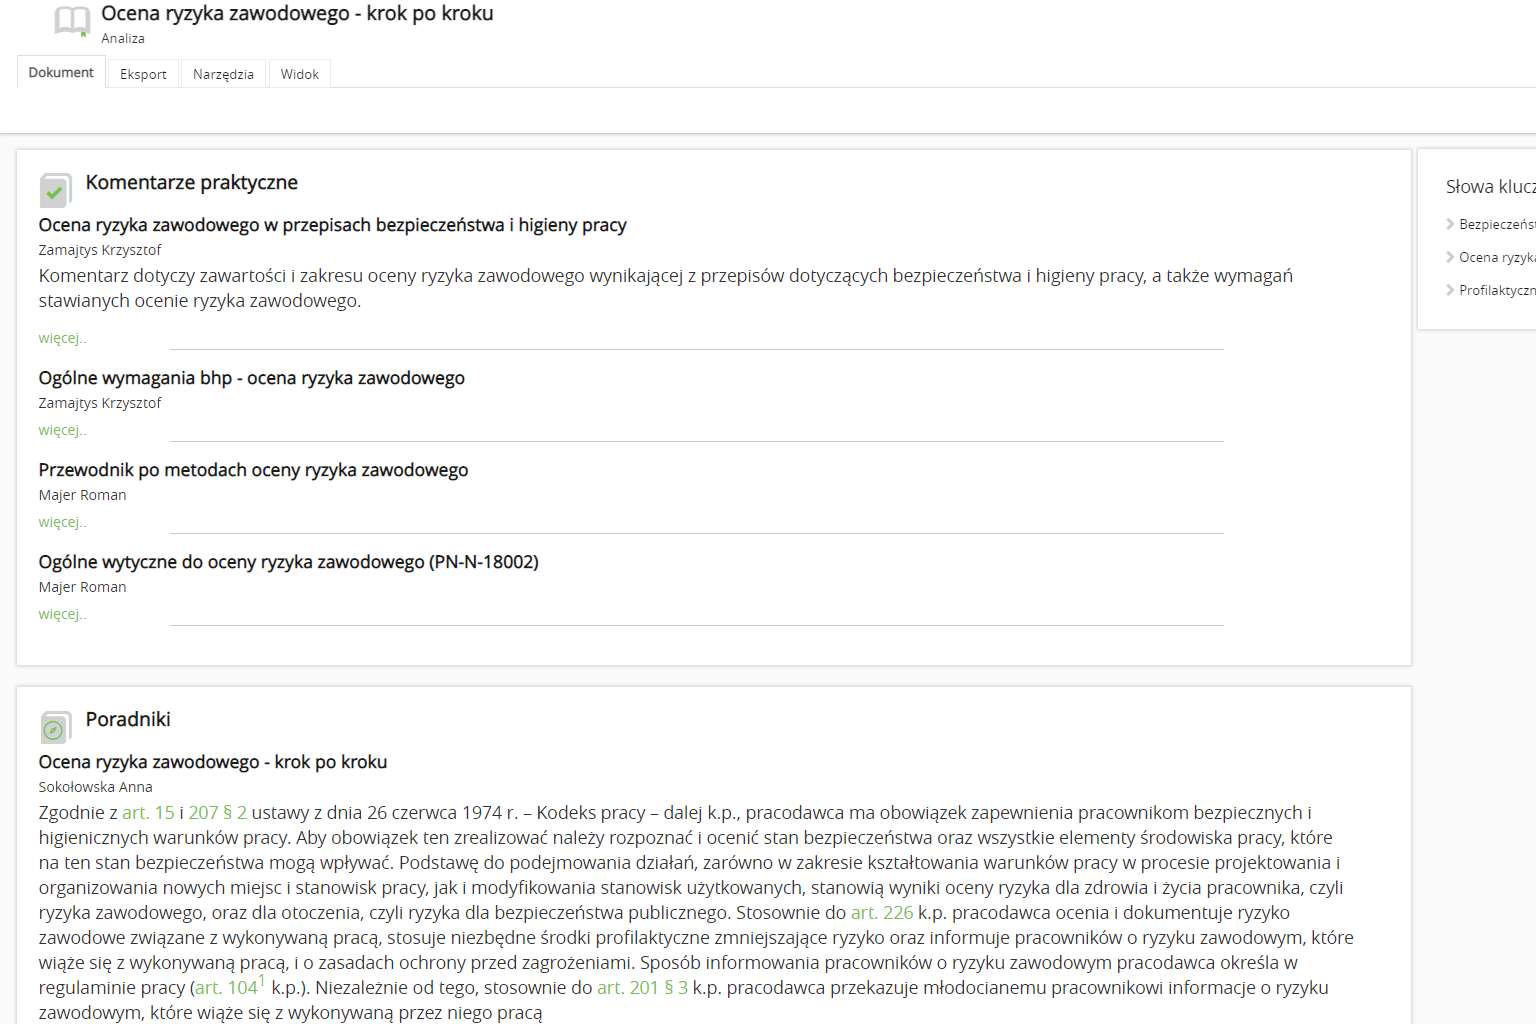Expand więcej under Ogólne wymagania bhp

point(62,430)
